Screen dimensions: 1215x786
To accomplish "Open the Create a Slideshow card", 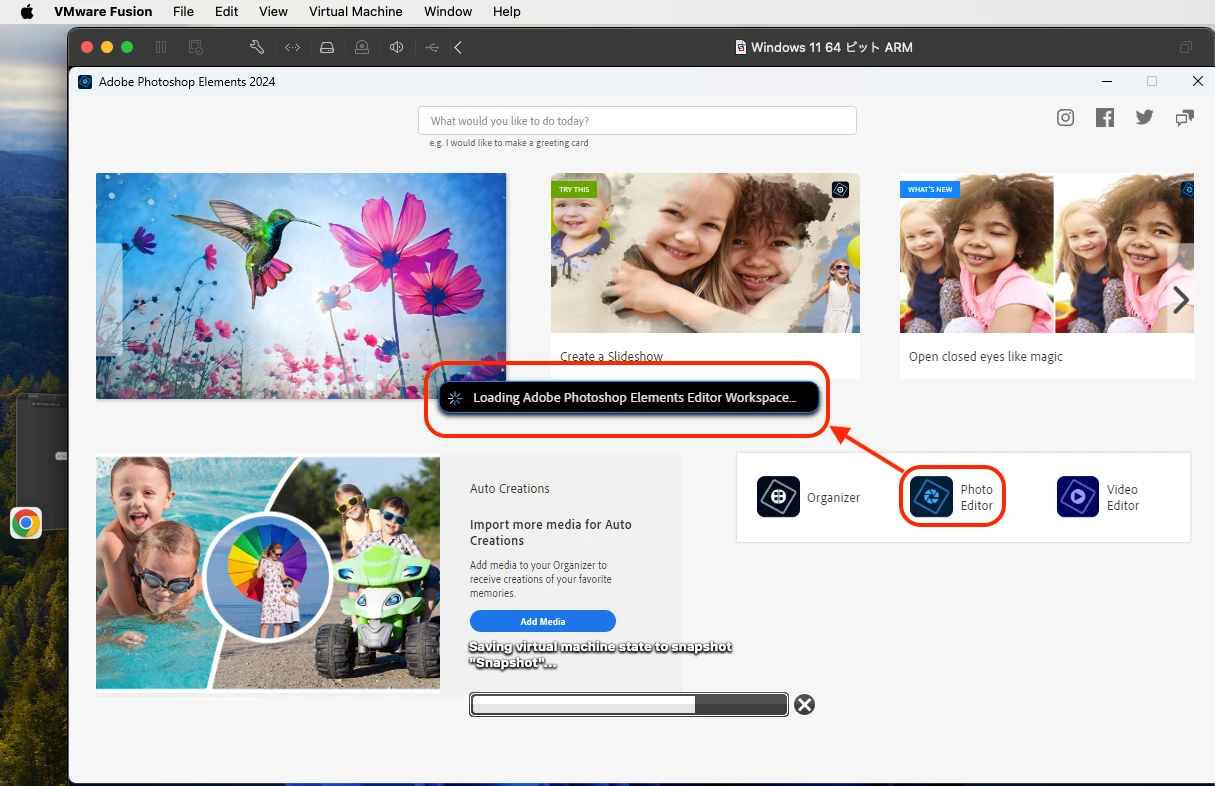I will coord(705,276).
